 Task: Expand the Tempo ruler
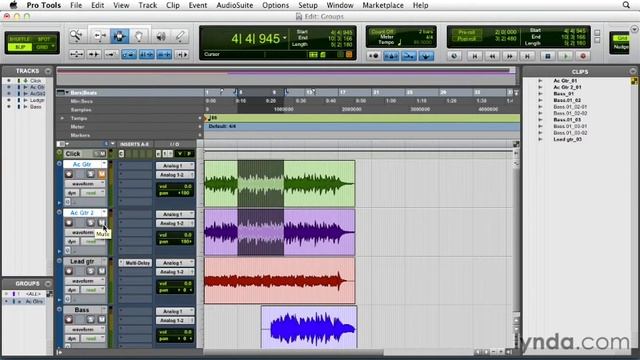pyautogui.click(x=62, y=118)
